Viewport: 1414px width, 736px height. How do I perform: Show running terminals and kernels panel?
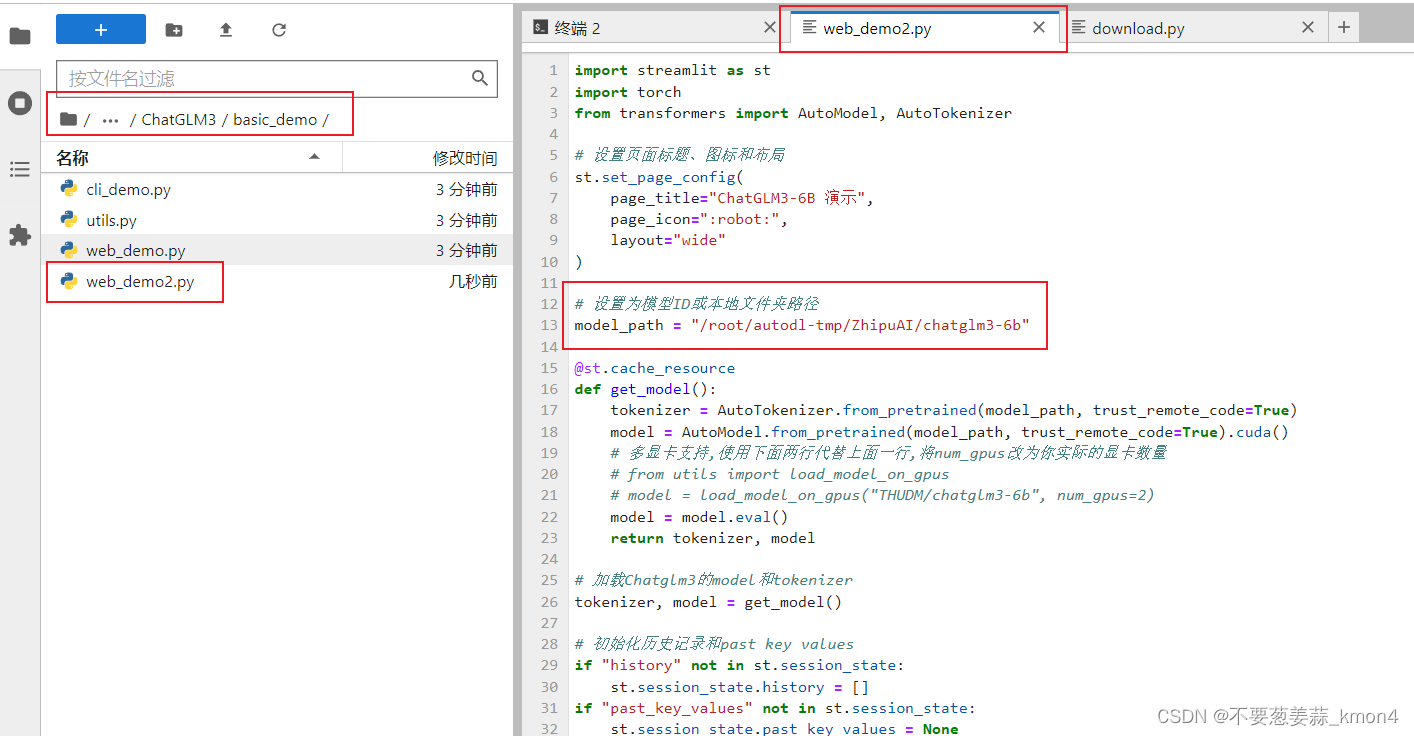tap(20, 103)
